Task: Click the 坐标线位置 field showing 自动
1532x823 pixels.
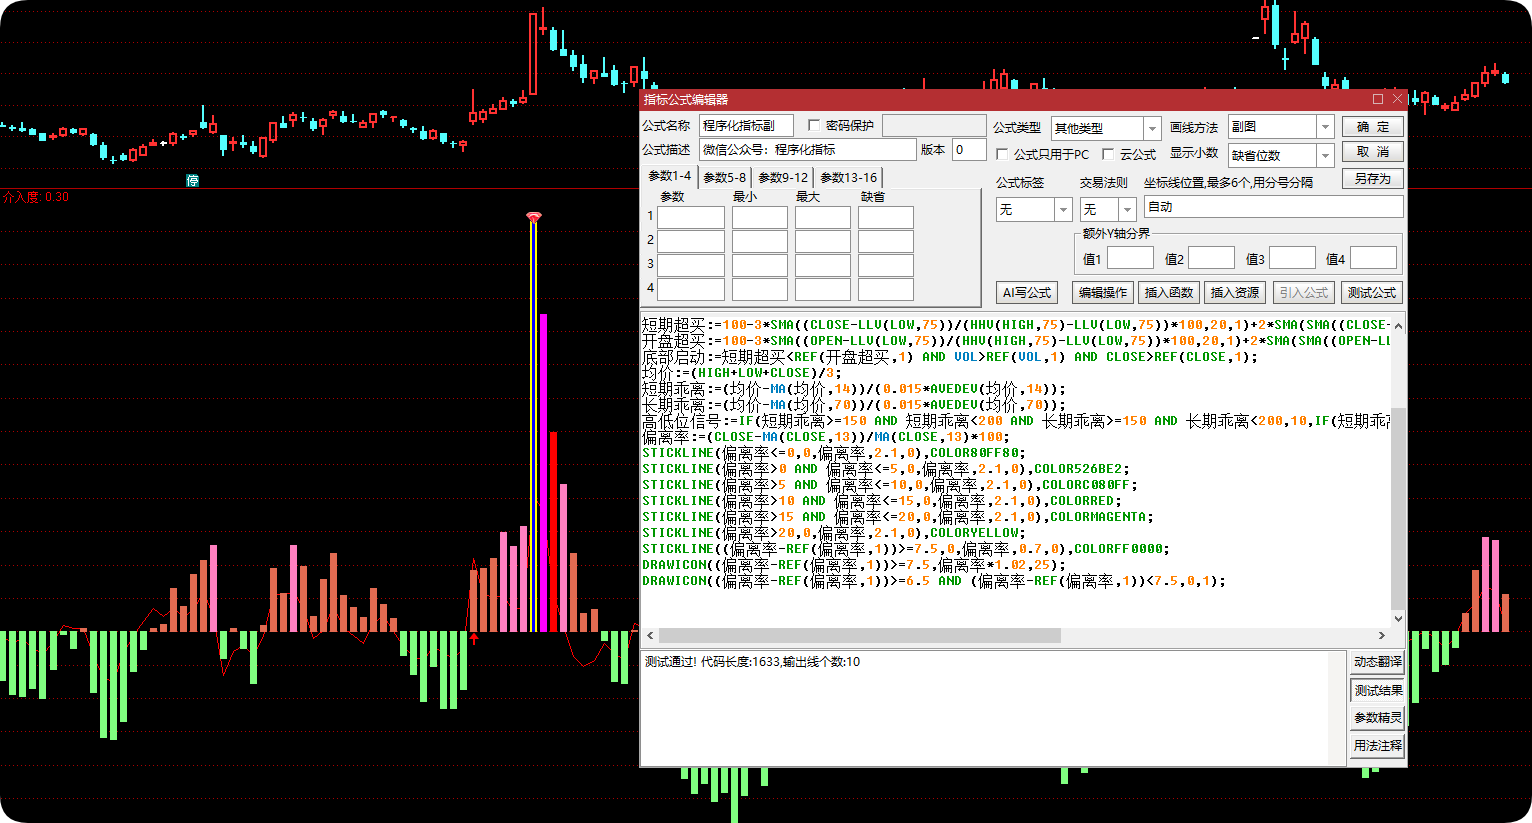Action: [1273, 207]
